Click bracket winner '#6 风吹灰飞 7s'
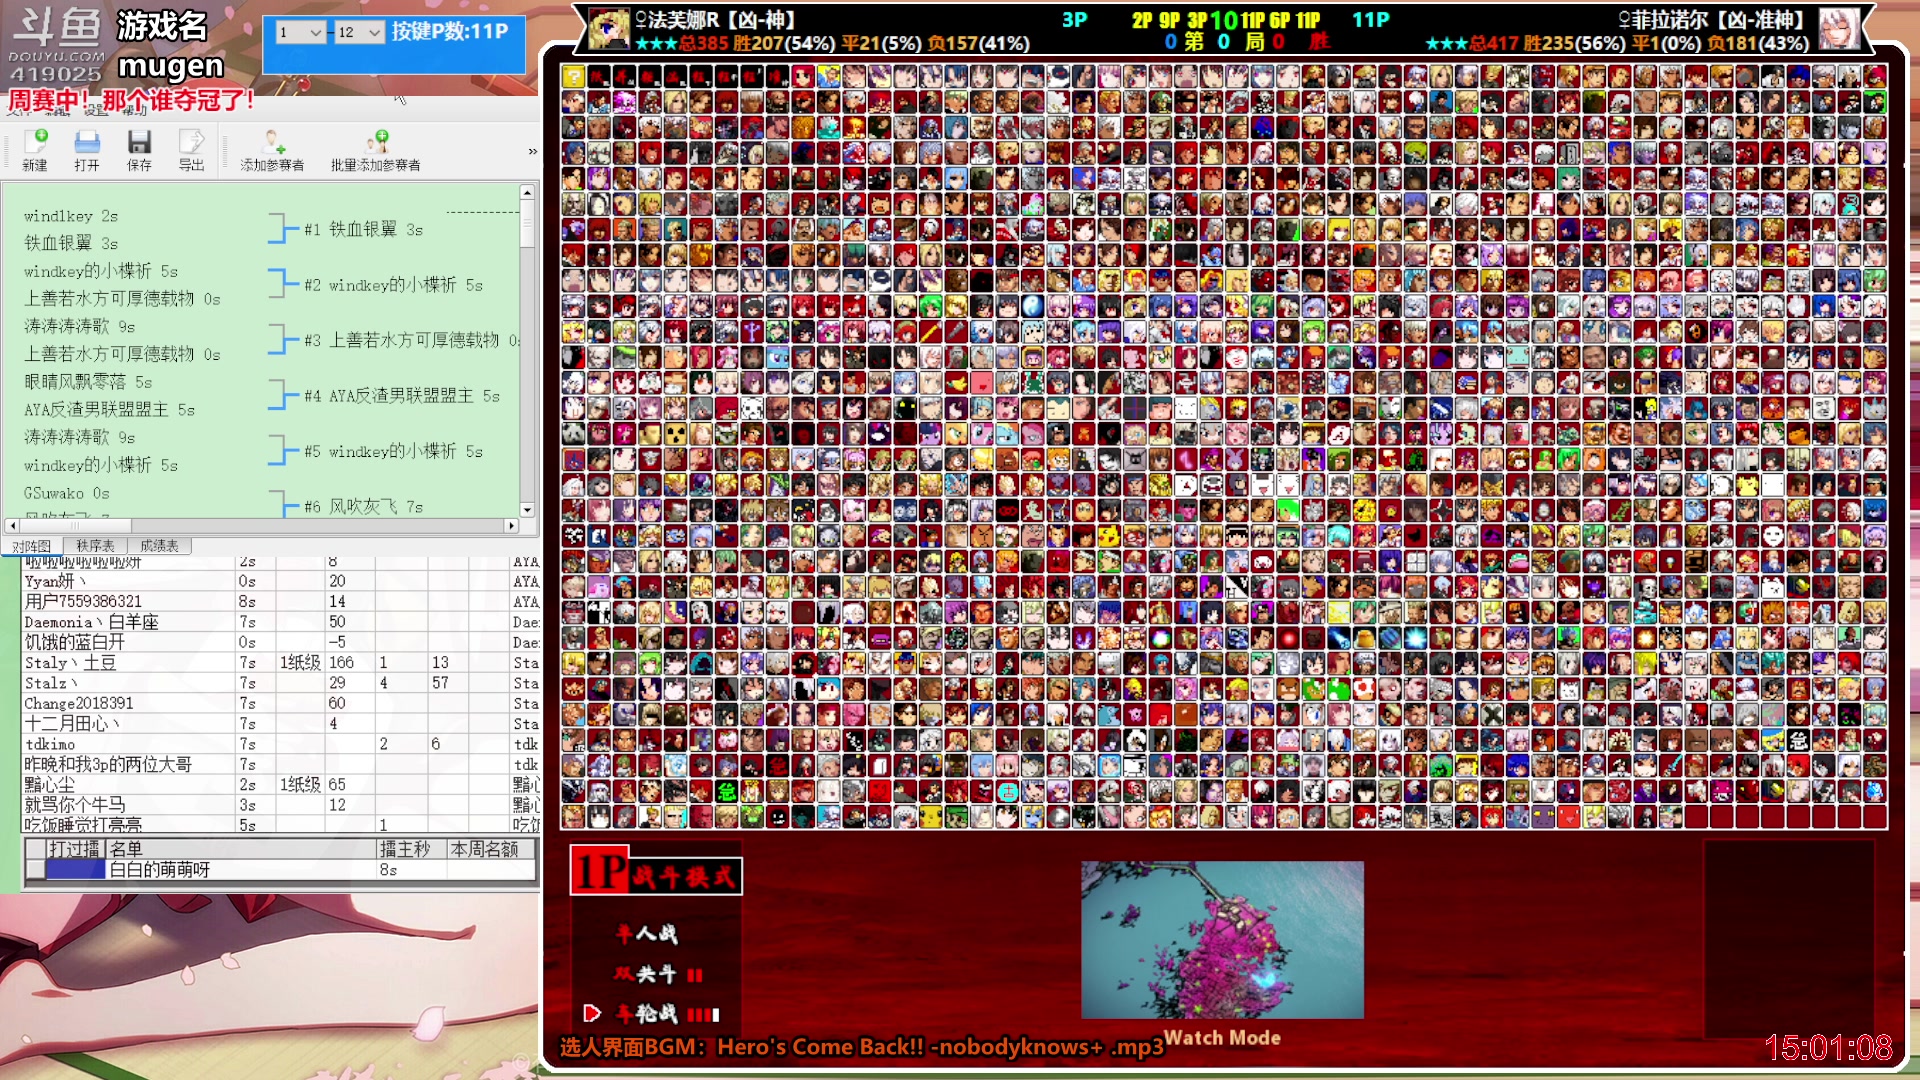Screen dimensions: 1920x1080 point(363,507)
